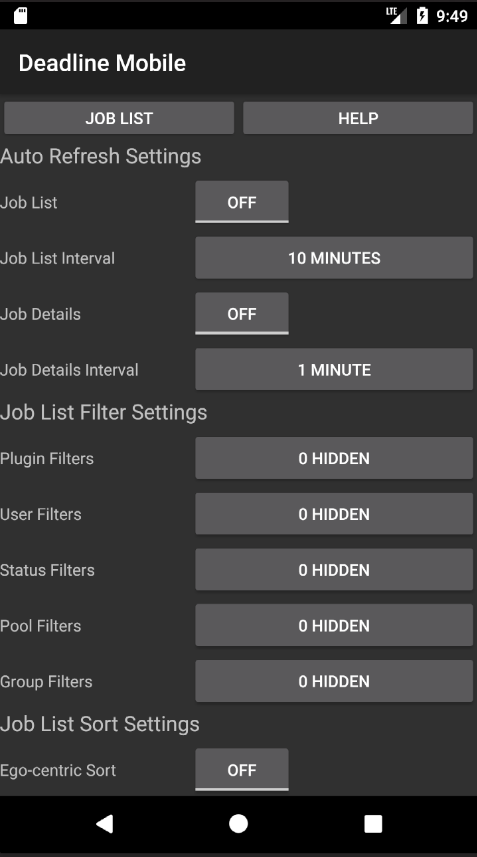
Task: Open Job List Interval 10 MINUTES selector
Action: click(x=334, y=258)
